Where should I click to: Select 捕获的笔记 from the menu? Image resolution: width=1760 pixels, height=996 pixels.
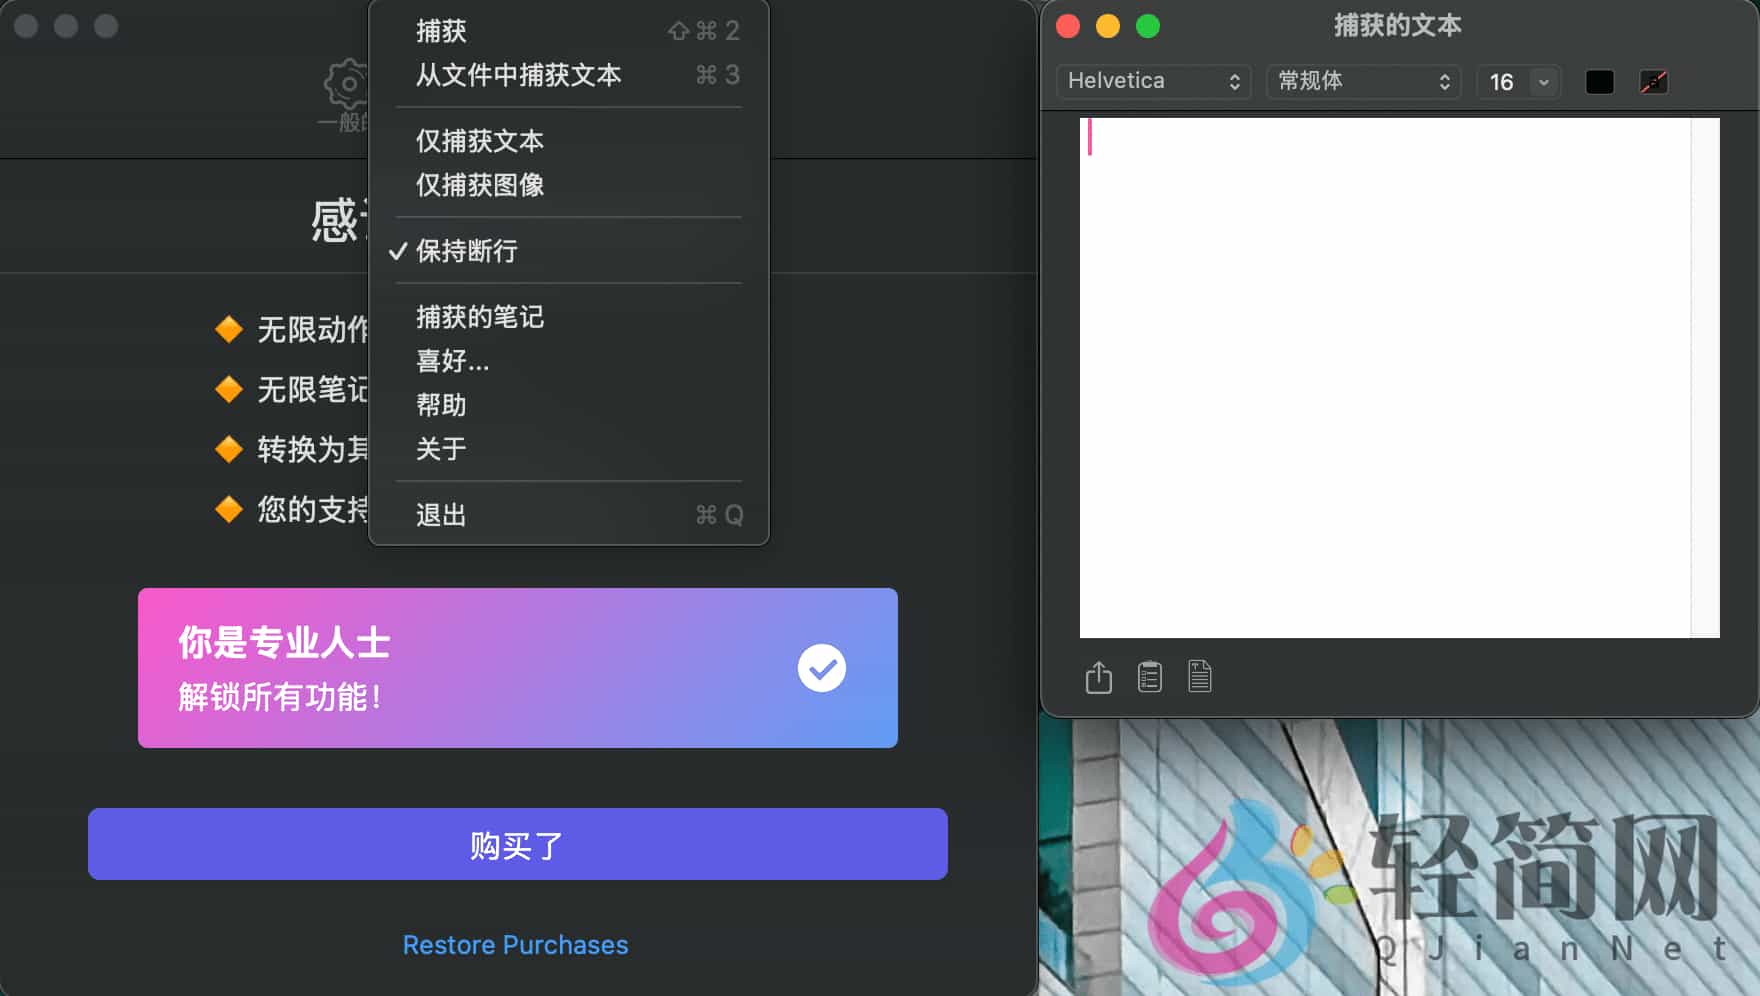[480, 317]
